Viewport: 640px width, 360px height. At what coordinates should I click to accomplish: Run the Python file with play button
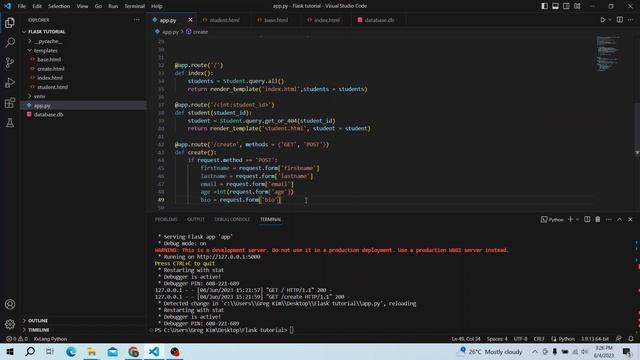[602, 20]
